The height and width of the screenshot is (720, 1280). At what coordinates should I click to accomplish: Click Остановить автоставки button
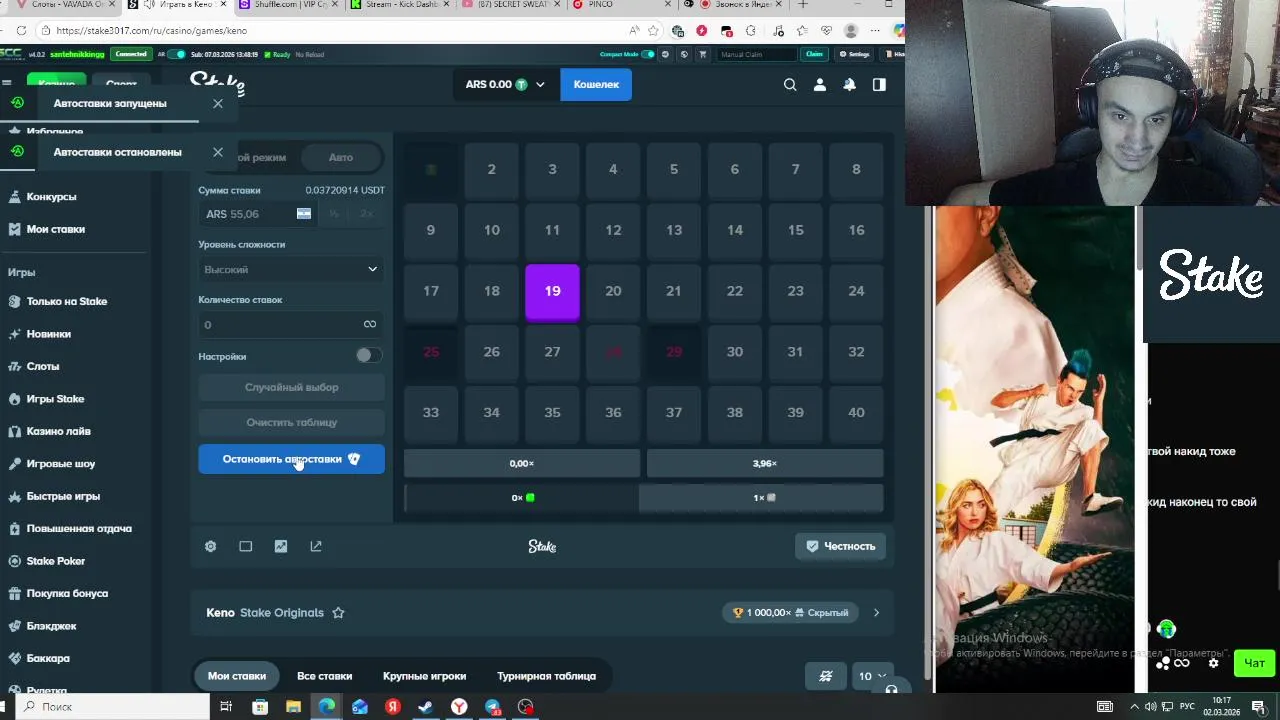pyautogui.click(x=291, y=459)
